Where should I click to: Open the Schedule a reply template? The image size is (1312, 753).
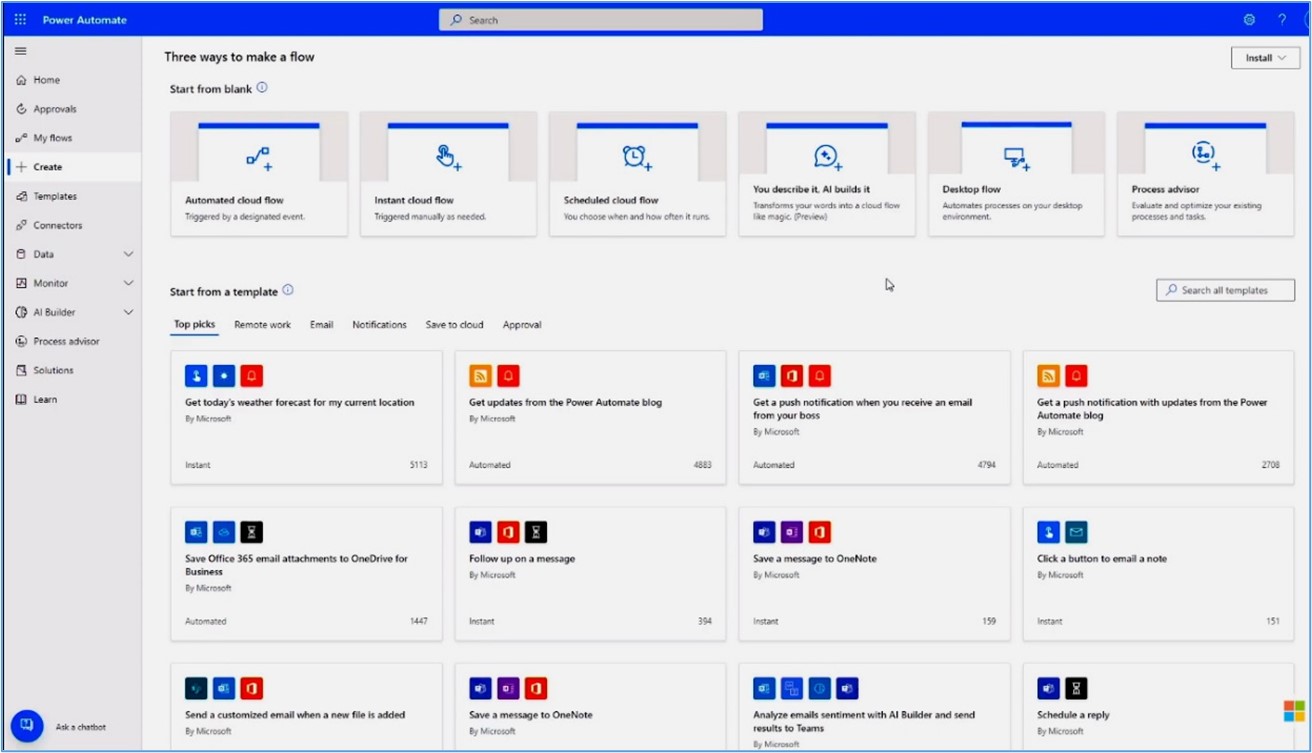coord(1158,707)
